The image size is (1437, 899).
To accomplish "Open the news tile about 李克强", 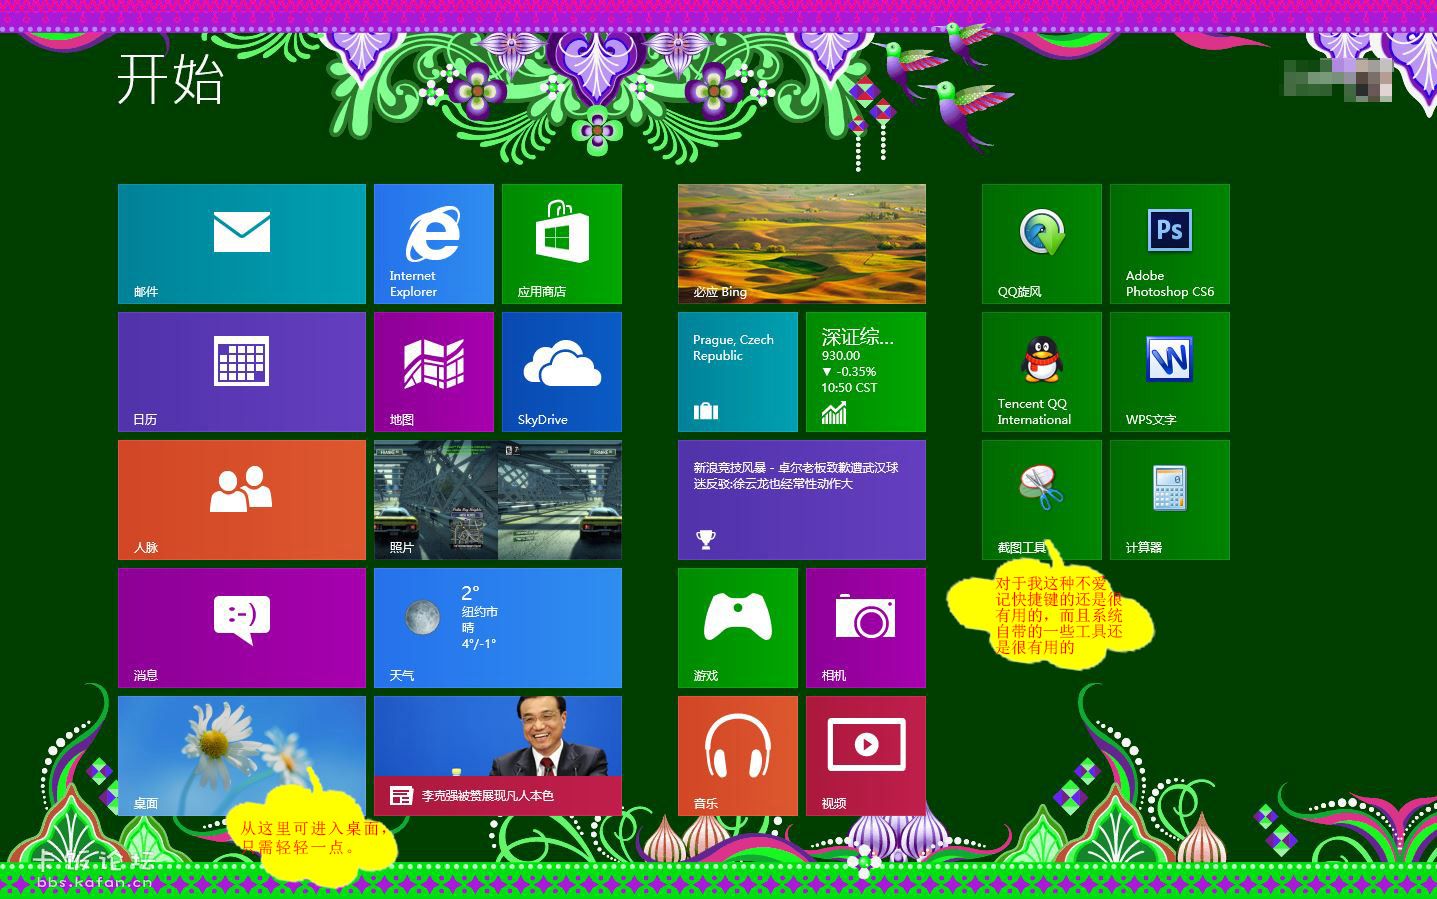I will click(x=498, y=756).
